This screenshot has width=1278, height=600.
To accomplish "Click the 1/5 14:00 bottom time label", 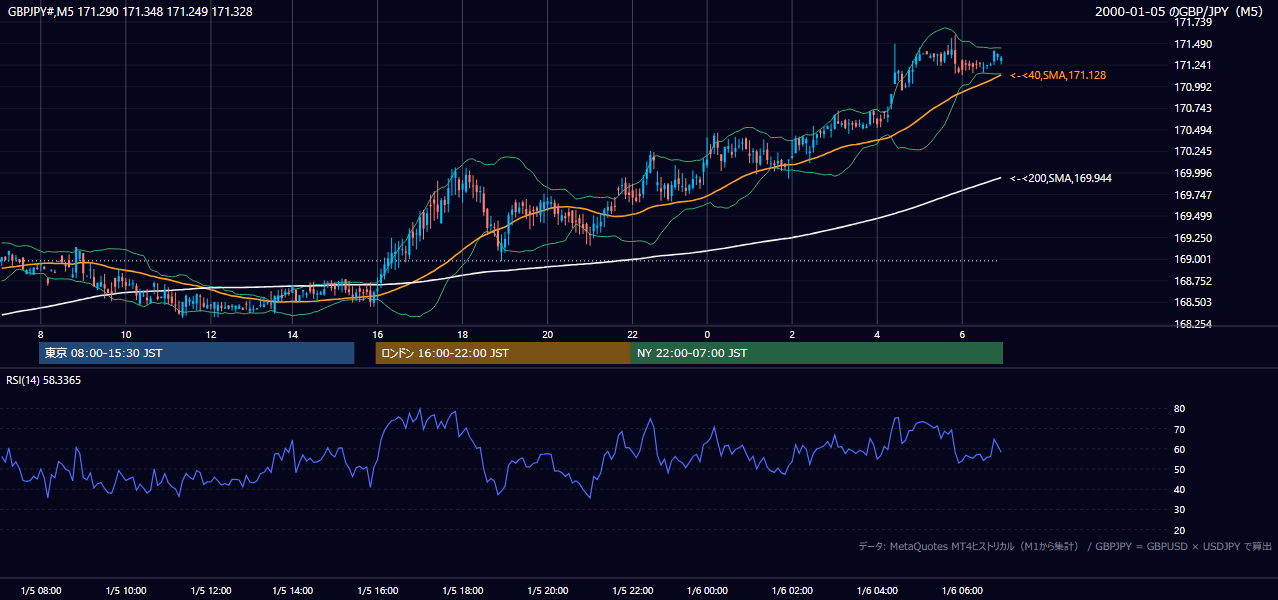I will tap(292, 591).
